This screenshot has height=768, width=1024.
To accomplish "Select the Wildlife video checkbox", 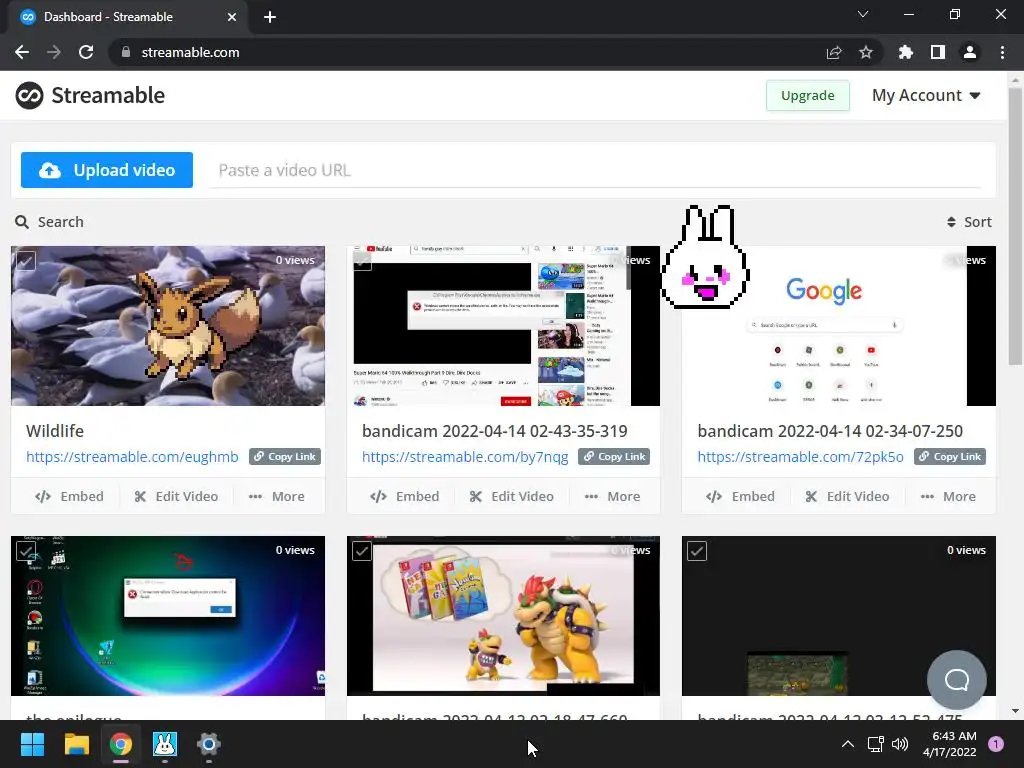I will pos(26,261).
